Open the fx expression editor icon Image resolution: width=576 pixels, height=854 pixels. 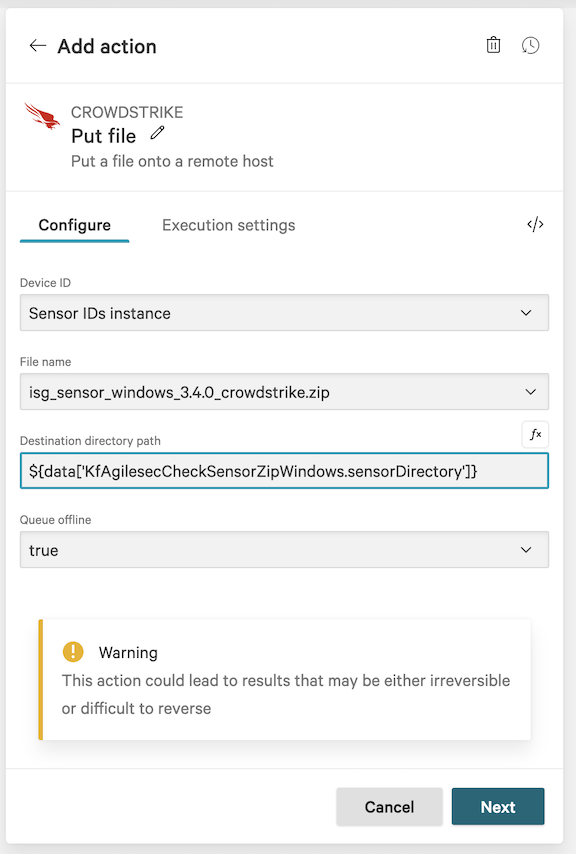click(535, 434)
